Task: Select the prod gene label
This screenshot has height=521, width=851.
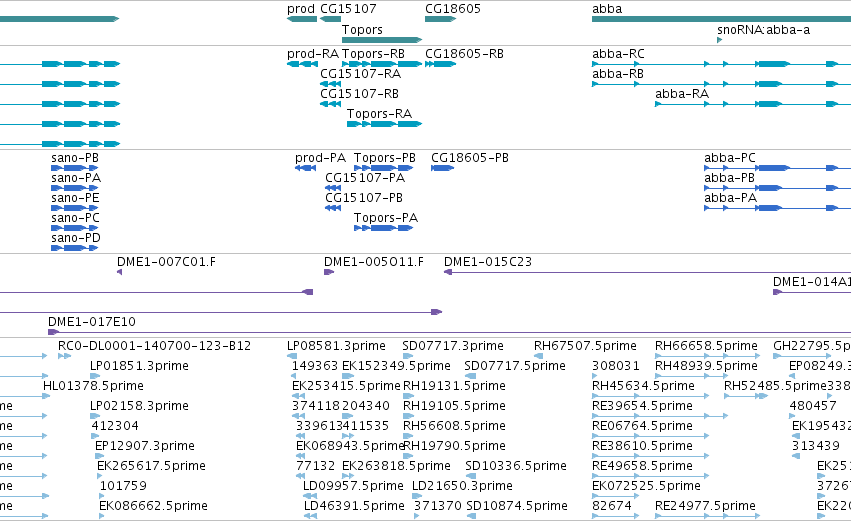Action: pyautogui.click(x=301, y=9)
